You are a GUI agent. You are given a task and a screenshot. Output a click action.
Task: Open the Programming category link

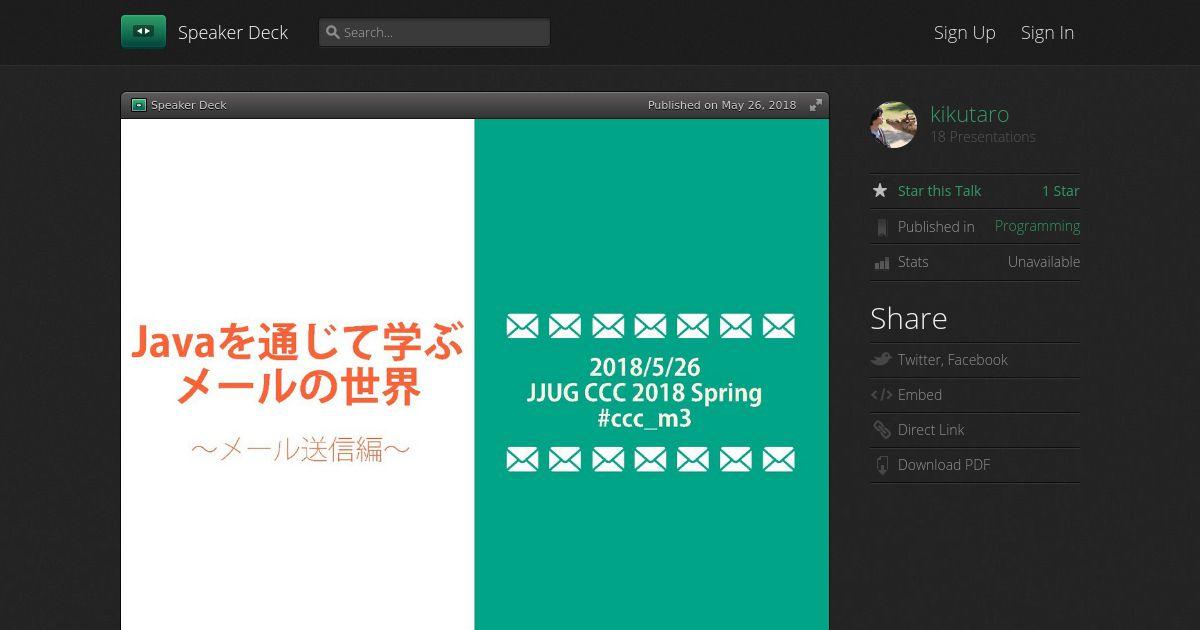point(1037,226)
